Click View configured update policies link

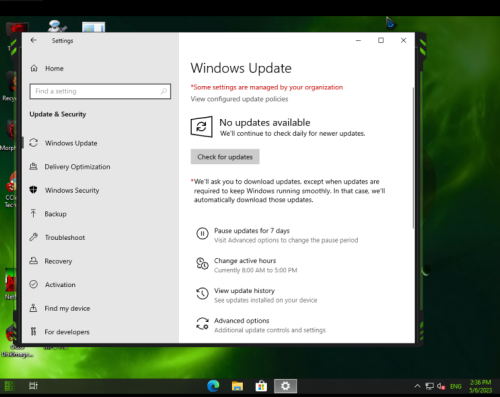click(239, 99)
